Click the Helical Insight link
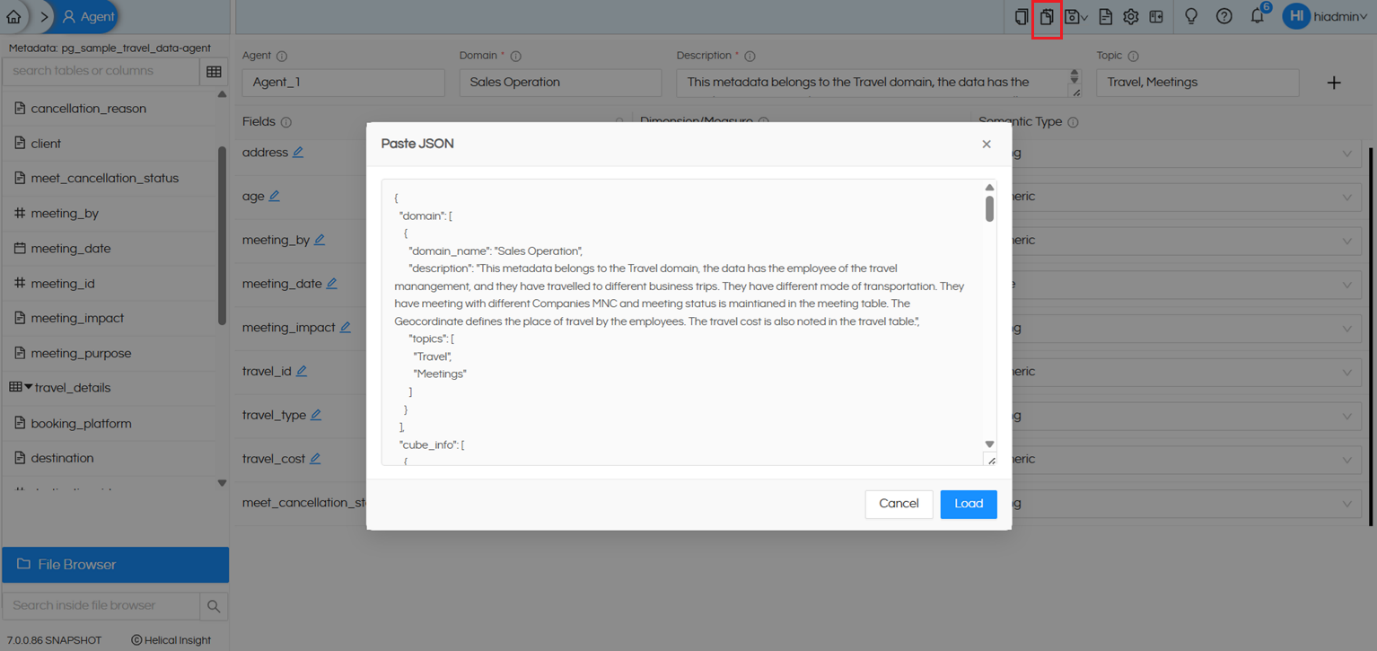The height and width of the screenshot is (651, 1377). pos(171,640)
